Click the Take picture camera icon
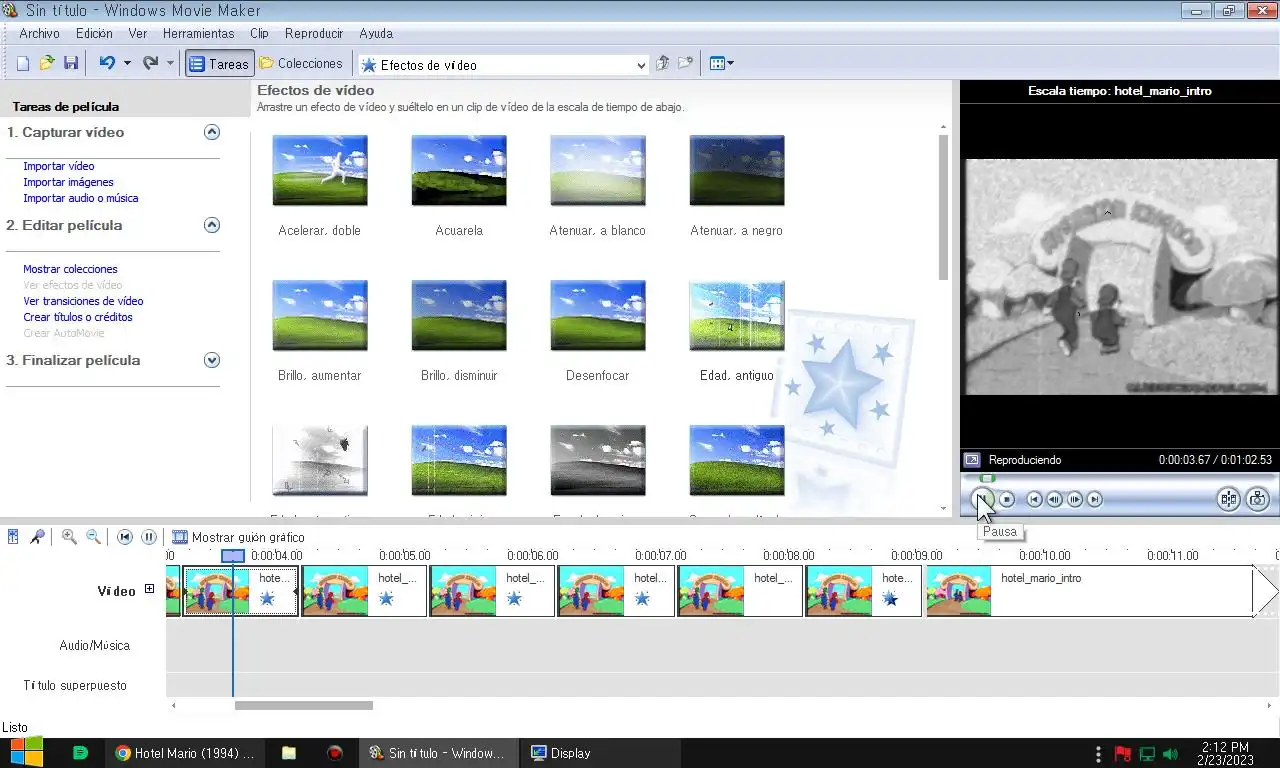This screenshot has width=1280, height=768. (x=1258, y=499)
